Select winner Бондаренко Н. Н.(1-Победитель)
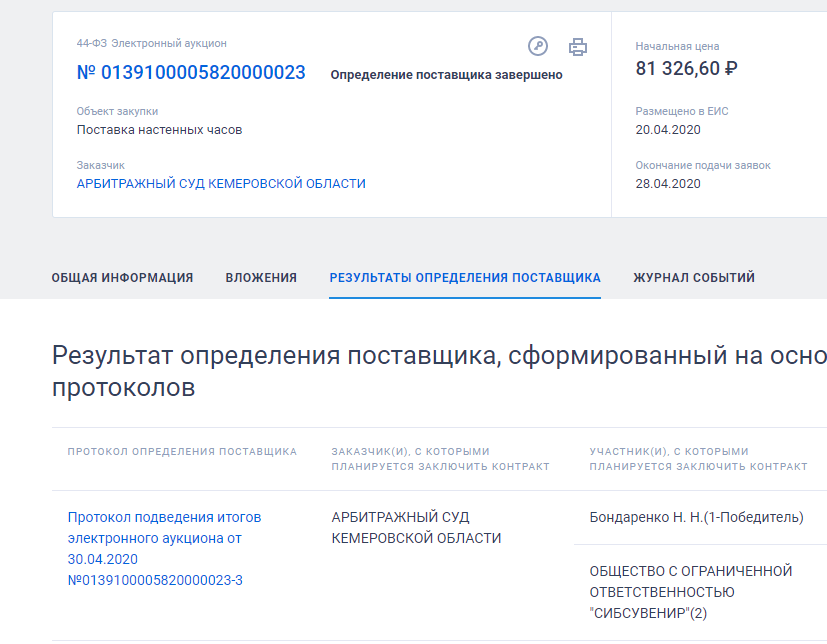827x644 pixels. coord(696,517)
